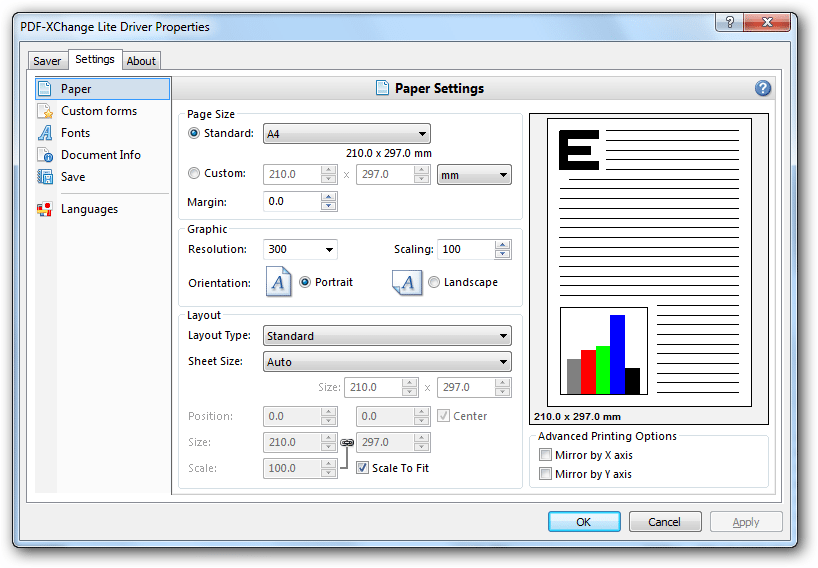This screenshot has height=568, width=818.
Task: Open the Layout Type dropdown
Action: [387, 336]
